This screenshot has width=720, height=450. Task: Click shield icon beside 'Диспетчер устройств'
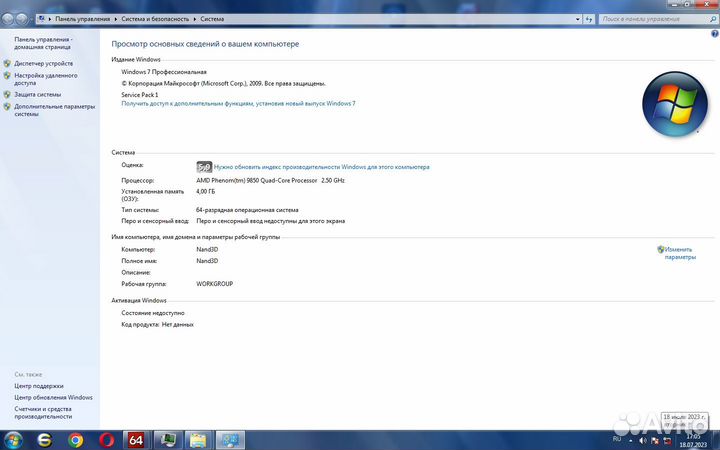[x=7, y=63]
